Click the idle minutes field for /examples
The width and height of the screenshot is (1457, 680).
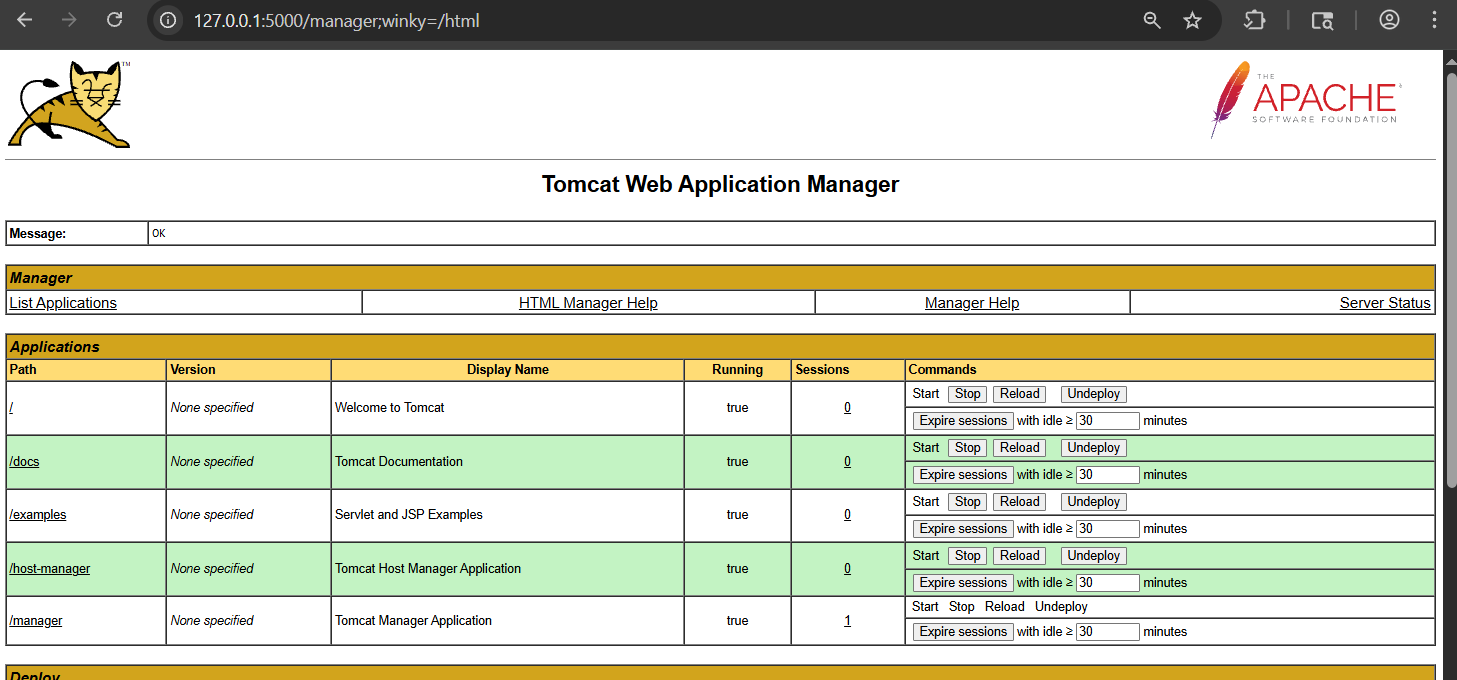point(1107,529)
